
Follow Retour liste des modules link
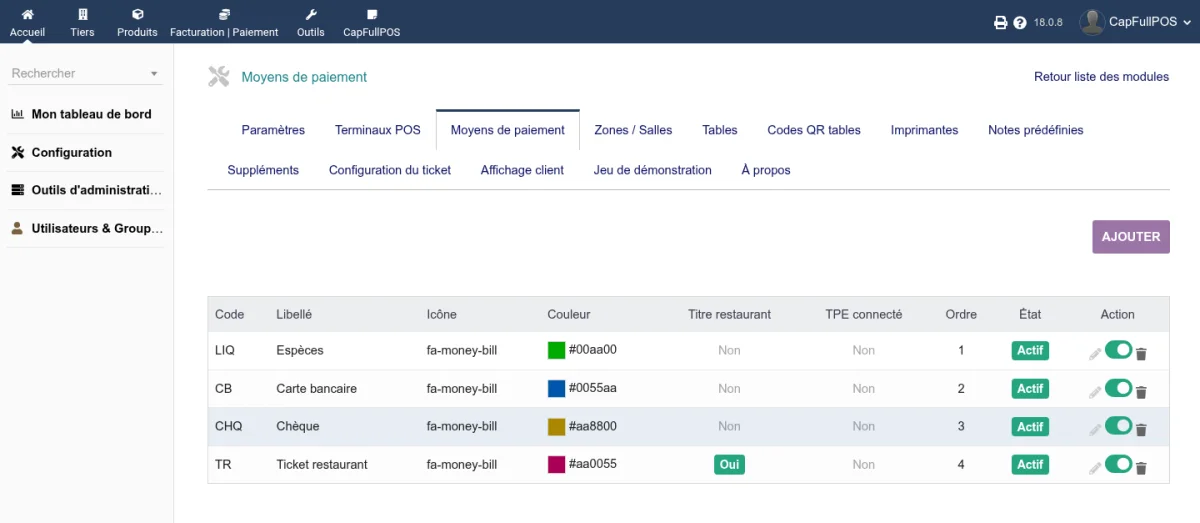point(1101,77)
